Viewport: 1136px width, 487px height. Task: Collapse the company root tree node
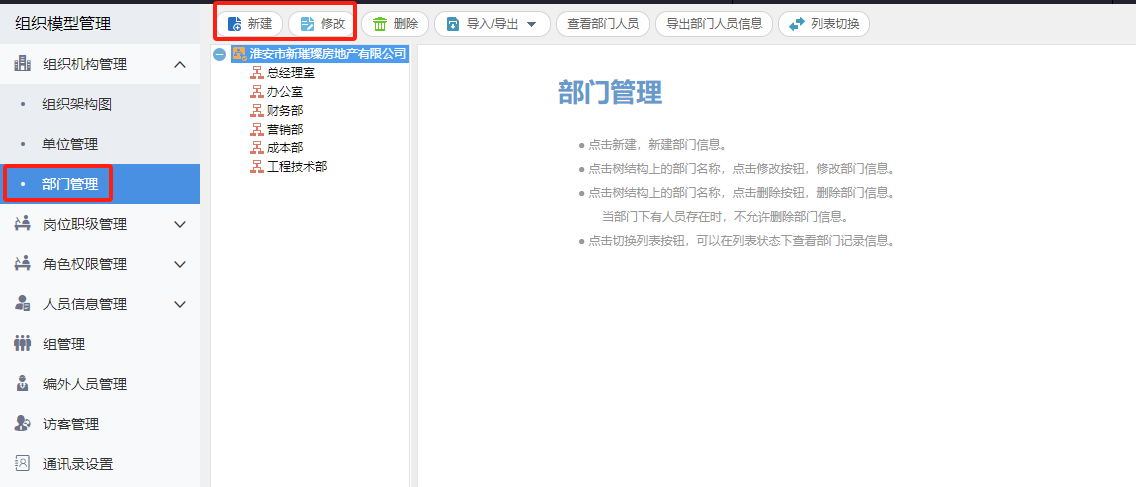pos(220,54)
